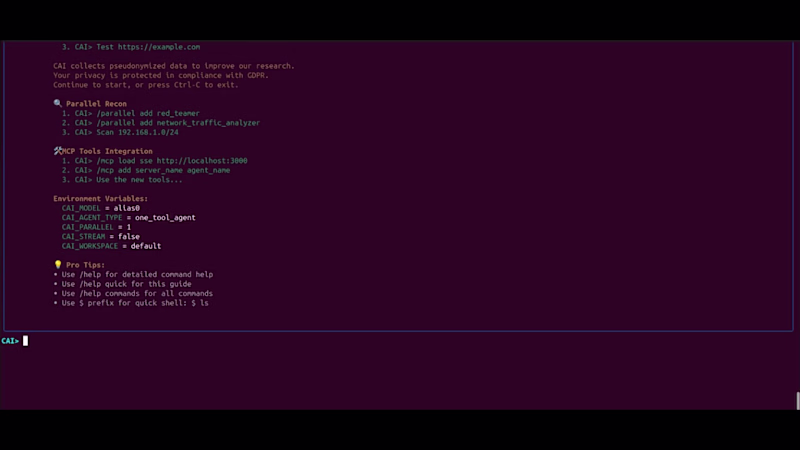Click 'Use /help for detailed command help'
Image resolution: width=800 pixels, height=450 pixels.
133,274
